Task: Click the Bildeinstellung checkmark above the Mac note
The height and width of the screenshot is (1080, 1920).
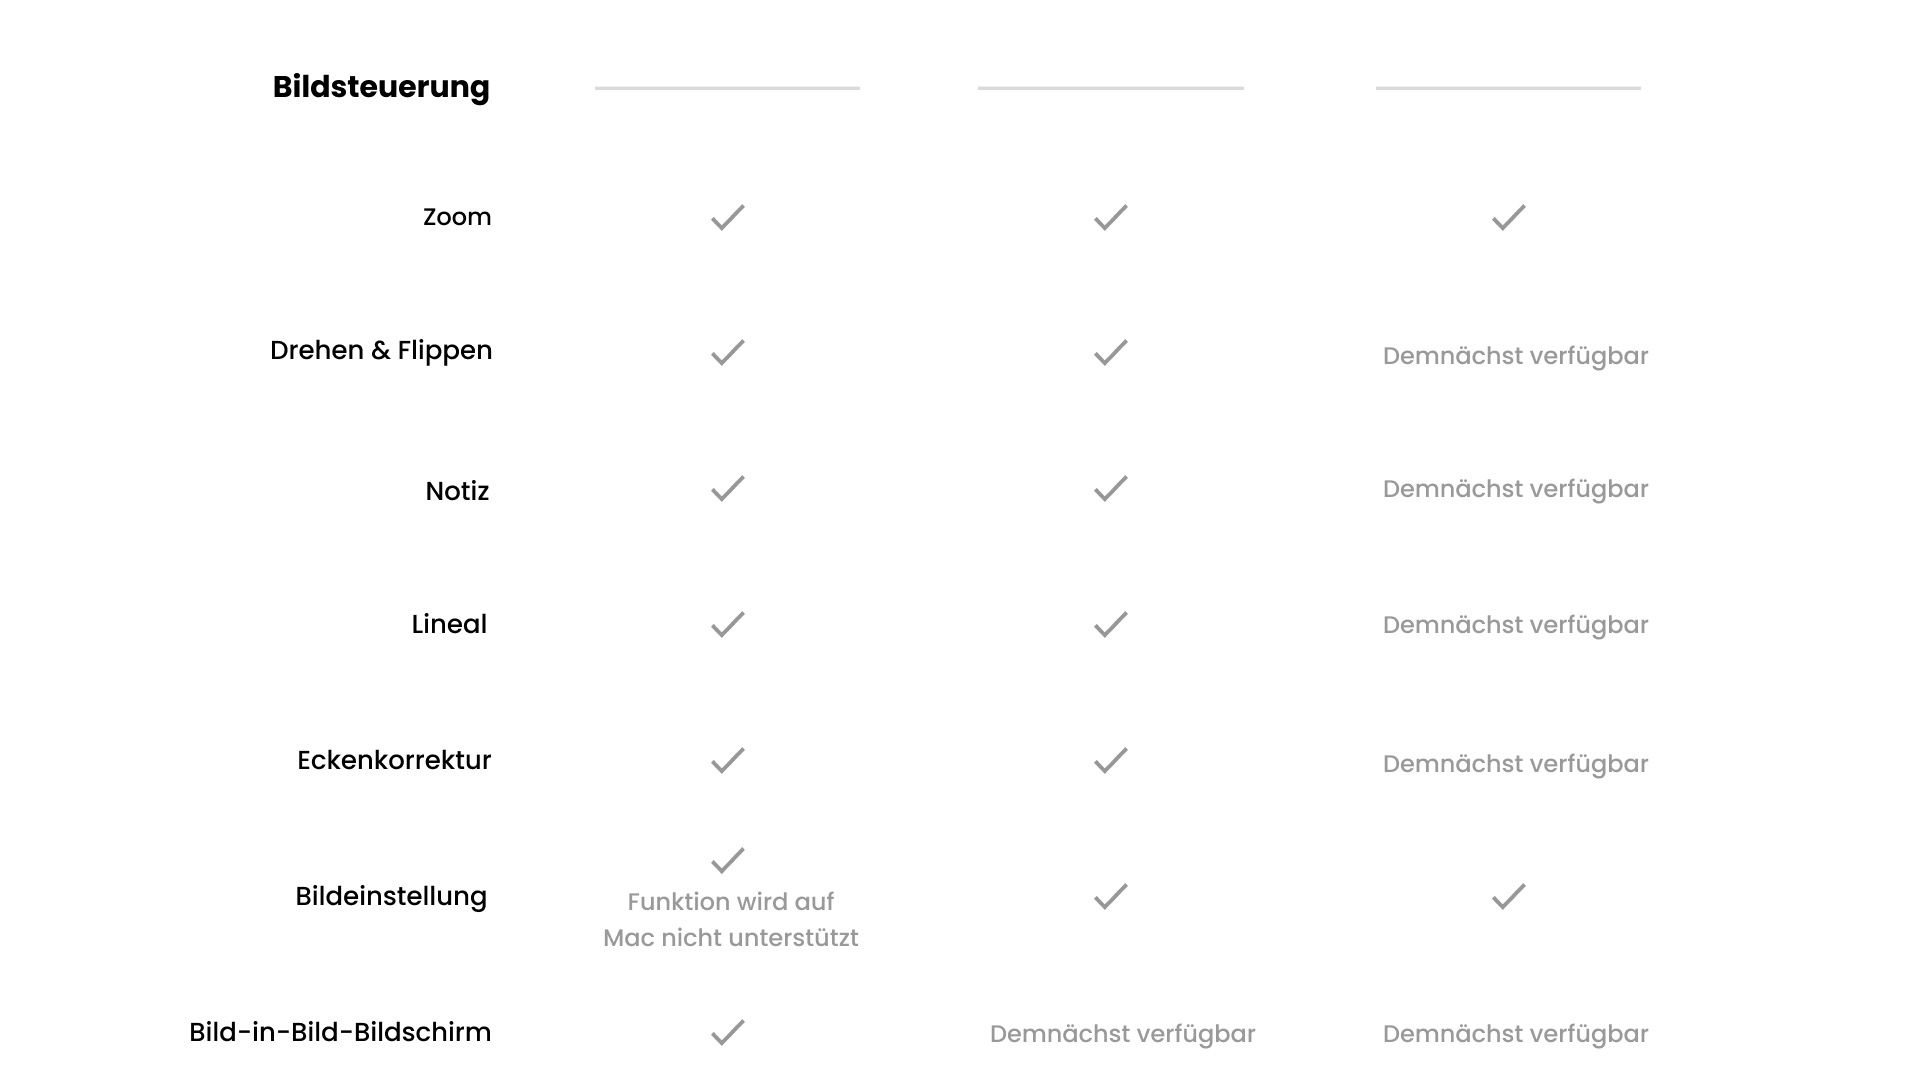Action: tap(728, 860)
